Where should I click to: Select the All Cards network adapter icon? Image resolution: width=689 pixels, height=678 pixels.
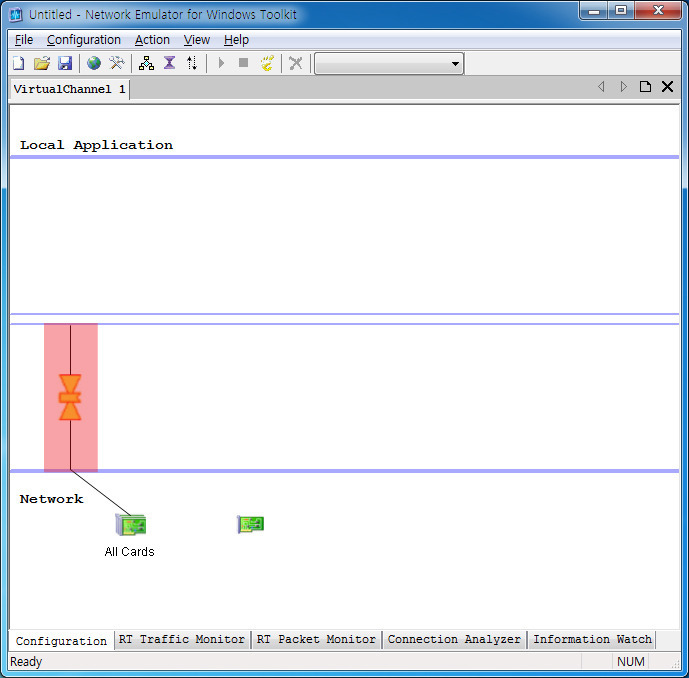(131, 524)
